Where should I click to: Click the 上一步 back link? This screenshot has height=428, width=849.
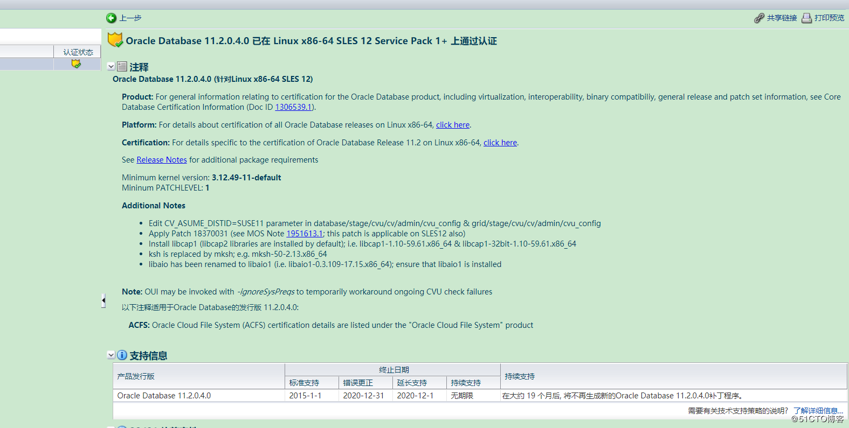(130, 18)
